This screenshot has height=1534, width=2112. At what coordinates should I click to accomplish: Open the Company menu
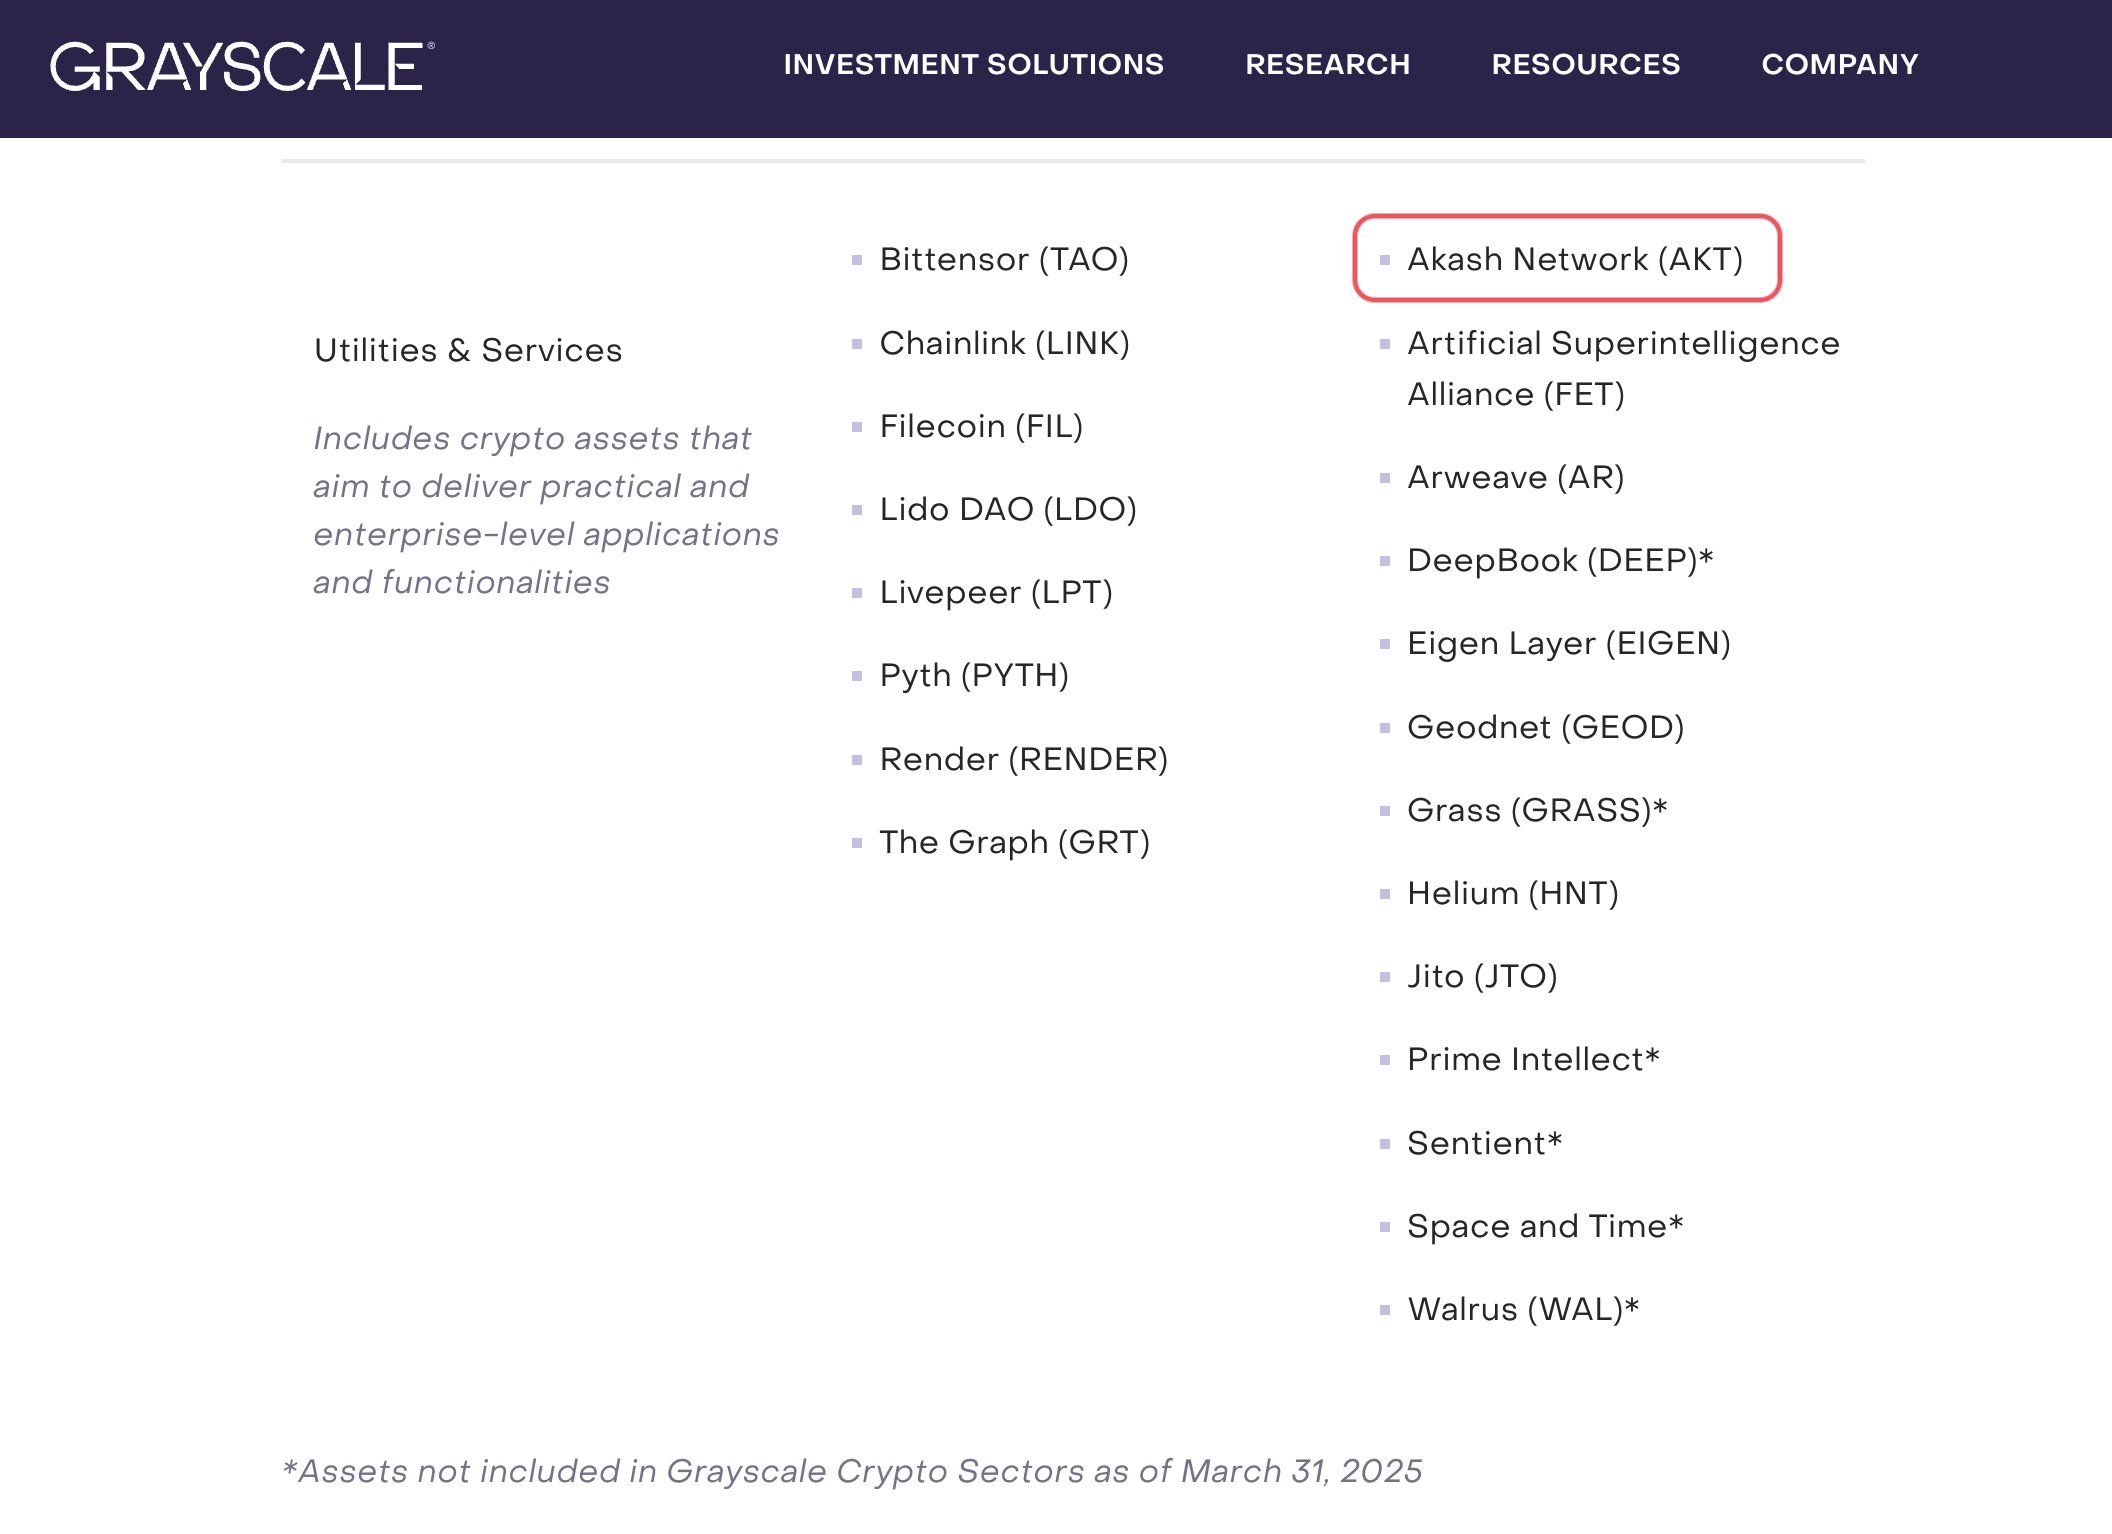pyautogui.click(x=1839, y=64)
